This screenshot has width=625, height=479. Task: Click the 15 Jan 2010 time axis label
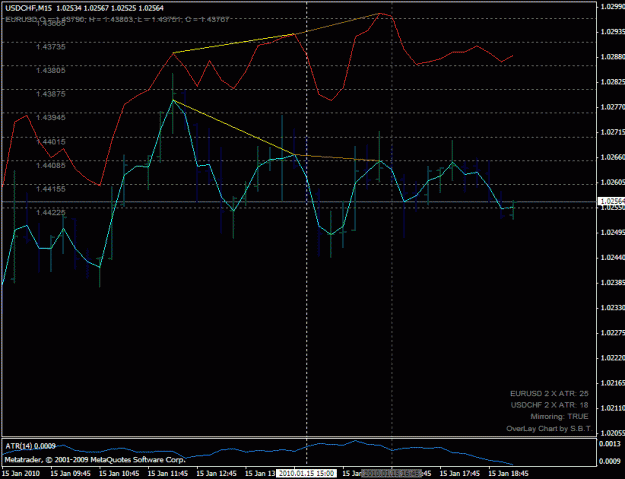(x=21, y=473)
